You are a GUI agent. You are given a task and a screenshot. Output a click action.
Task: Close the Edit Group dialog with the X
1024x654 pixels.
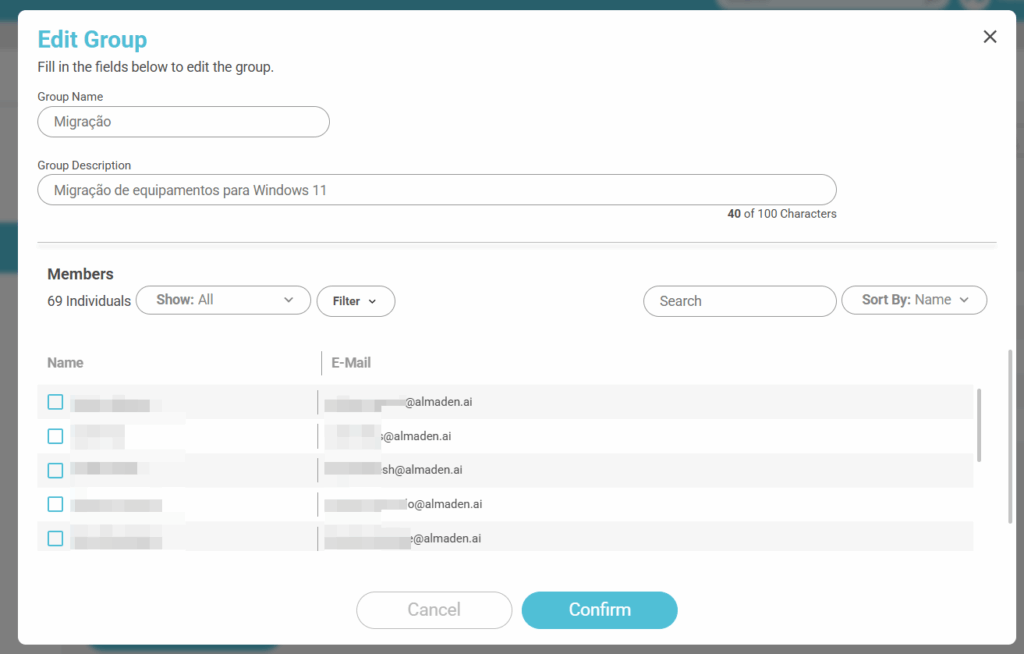point(990,37)
